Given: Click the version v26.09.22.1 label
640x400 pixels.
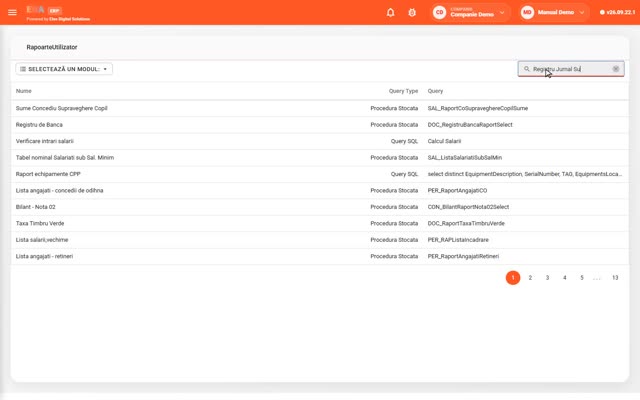Looking at the screenshot, I should coord(618,12).
